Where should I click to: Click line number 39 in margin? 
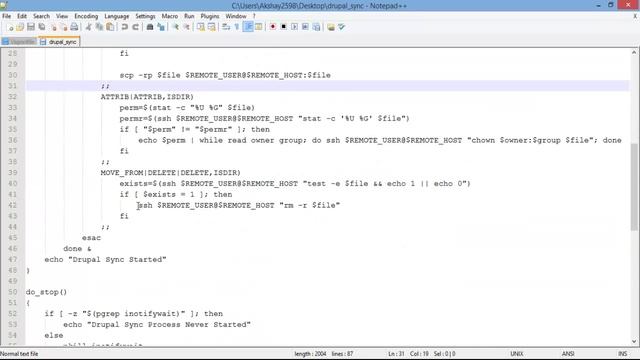13,173
